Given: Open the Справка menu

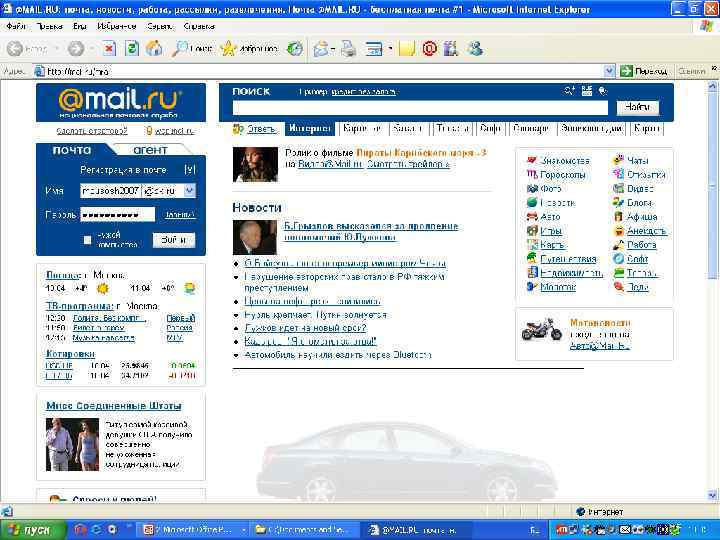Looking at the screenshot, I should (x=199, y=26).
